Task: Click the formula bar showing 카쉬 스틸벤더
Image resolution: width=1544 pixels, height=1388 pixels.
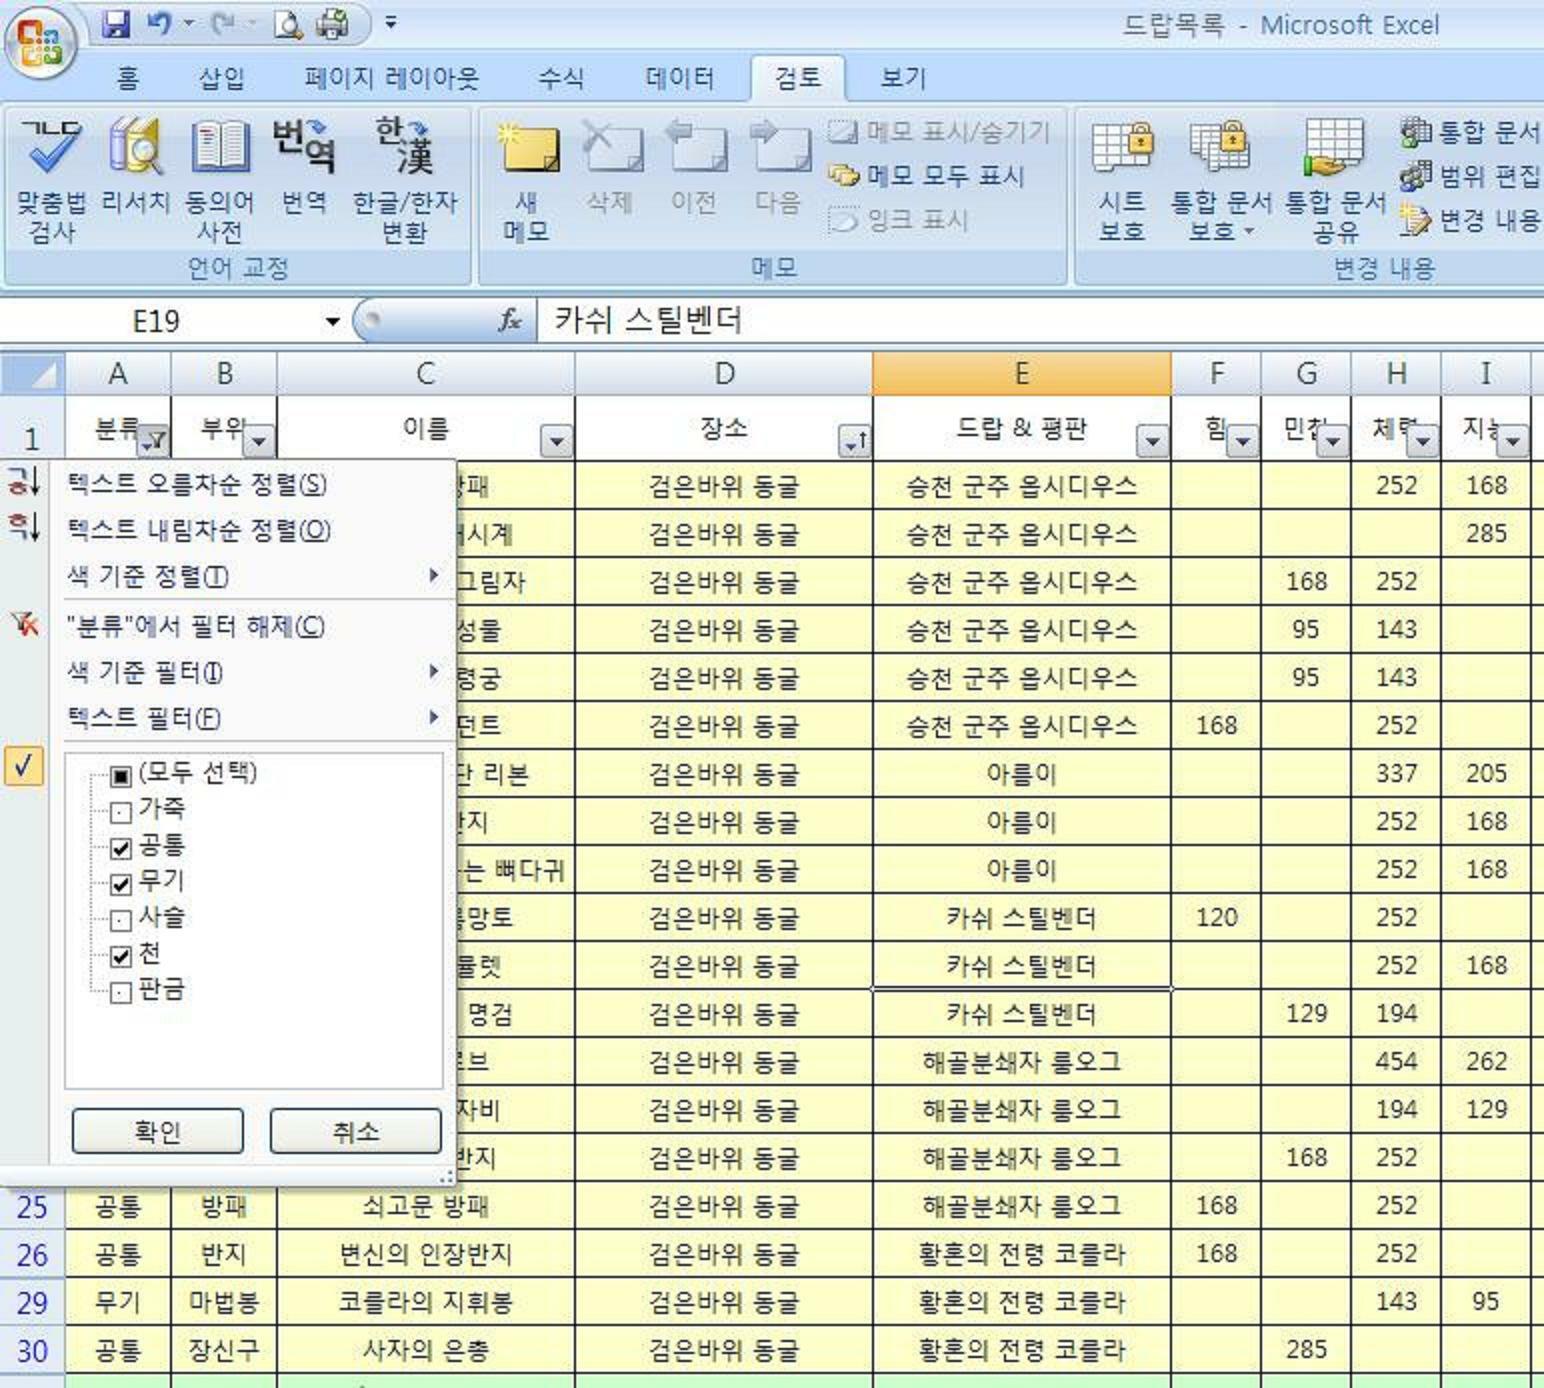Action: point(1000,320)
